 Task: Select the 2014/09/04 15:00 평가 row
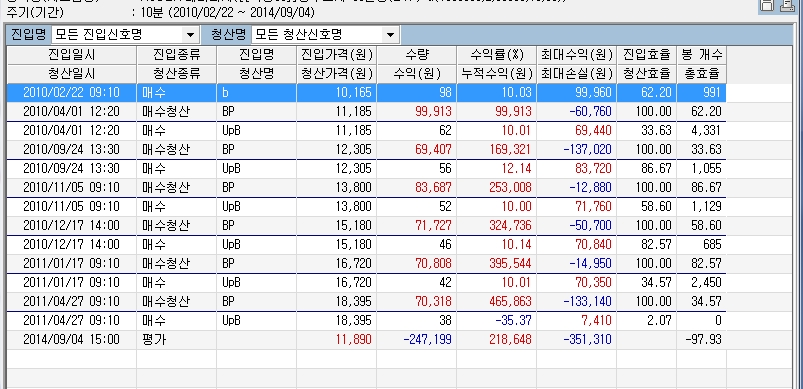[366, 339]
